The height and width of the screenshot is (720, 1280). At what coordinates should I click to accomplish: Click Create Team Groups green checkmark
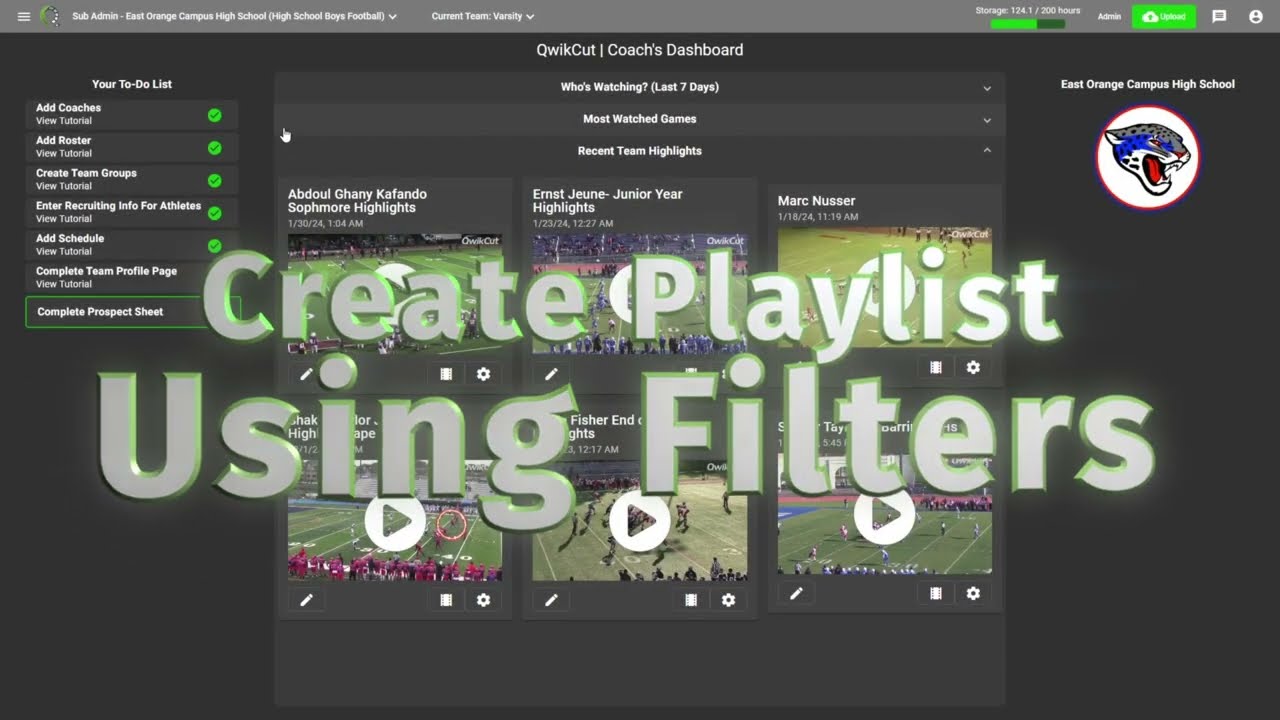[x=214, y=181]
